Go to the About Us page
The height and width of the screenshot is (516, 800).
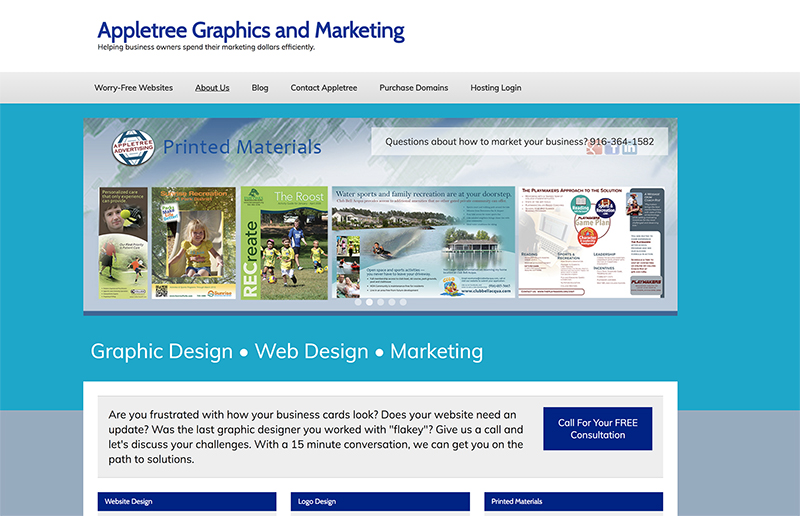pyautogui.click(x=212, y=88)
